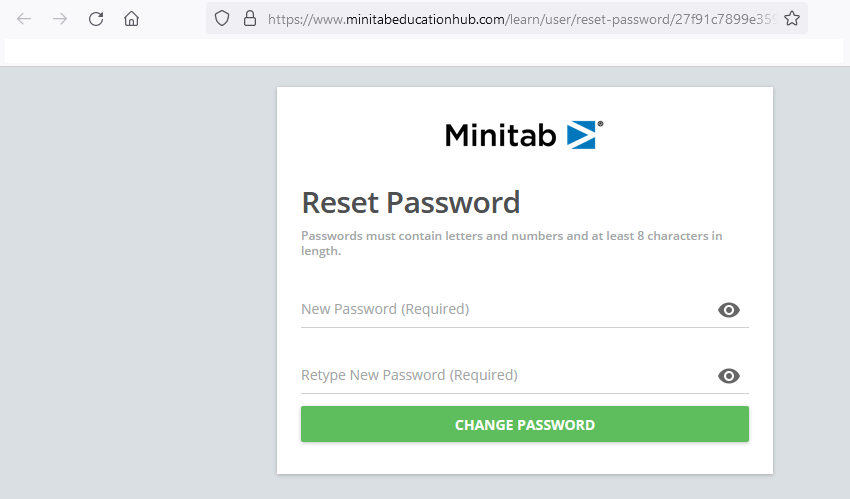Viewport: 850px width, 499px height.
Task: Select the minitabeducationhub.com address bar URL
Action: click(522, 19)
